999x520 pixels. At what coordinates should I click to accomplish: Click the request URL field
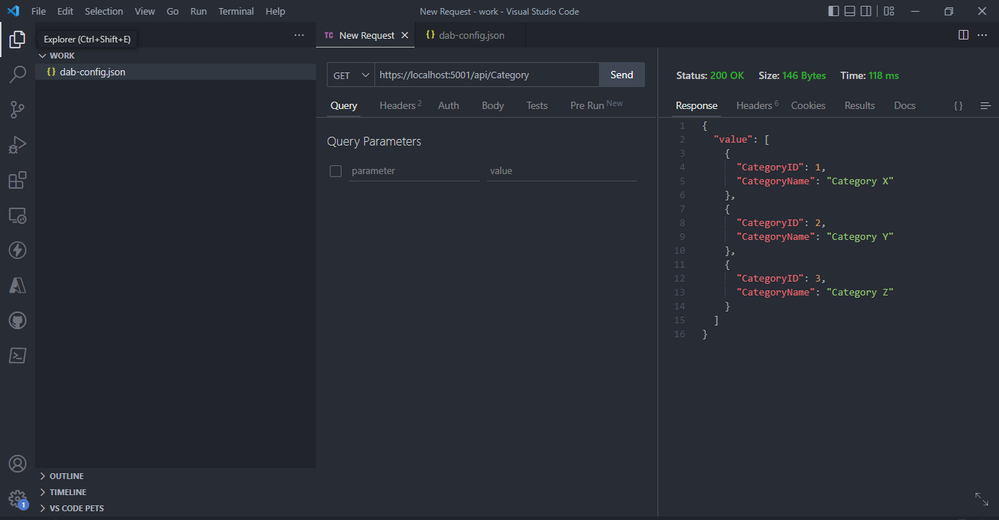[487, 75]
